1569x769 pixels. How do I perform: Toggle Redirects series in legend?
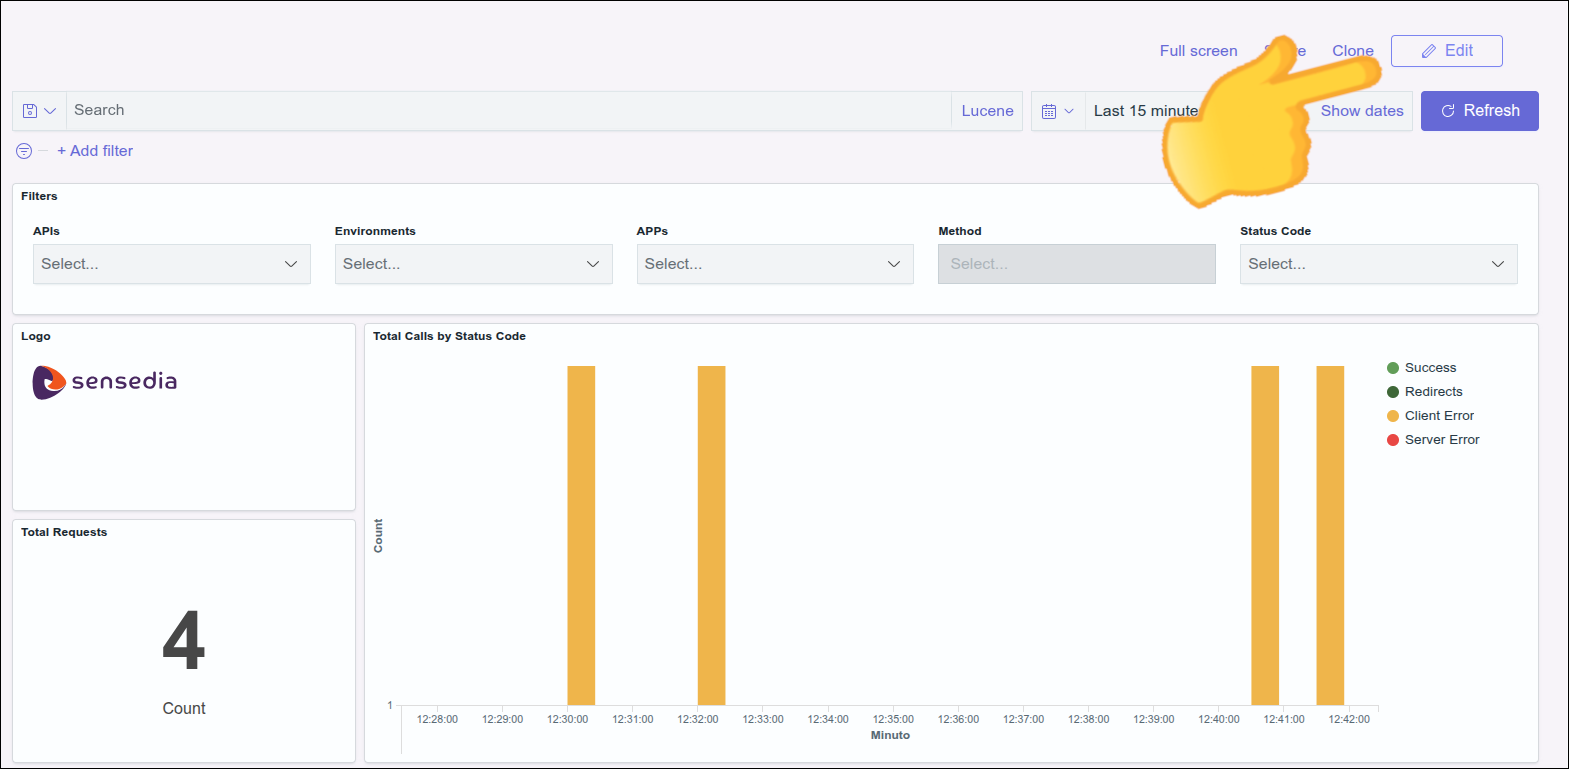[1433, 392]
